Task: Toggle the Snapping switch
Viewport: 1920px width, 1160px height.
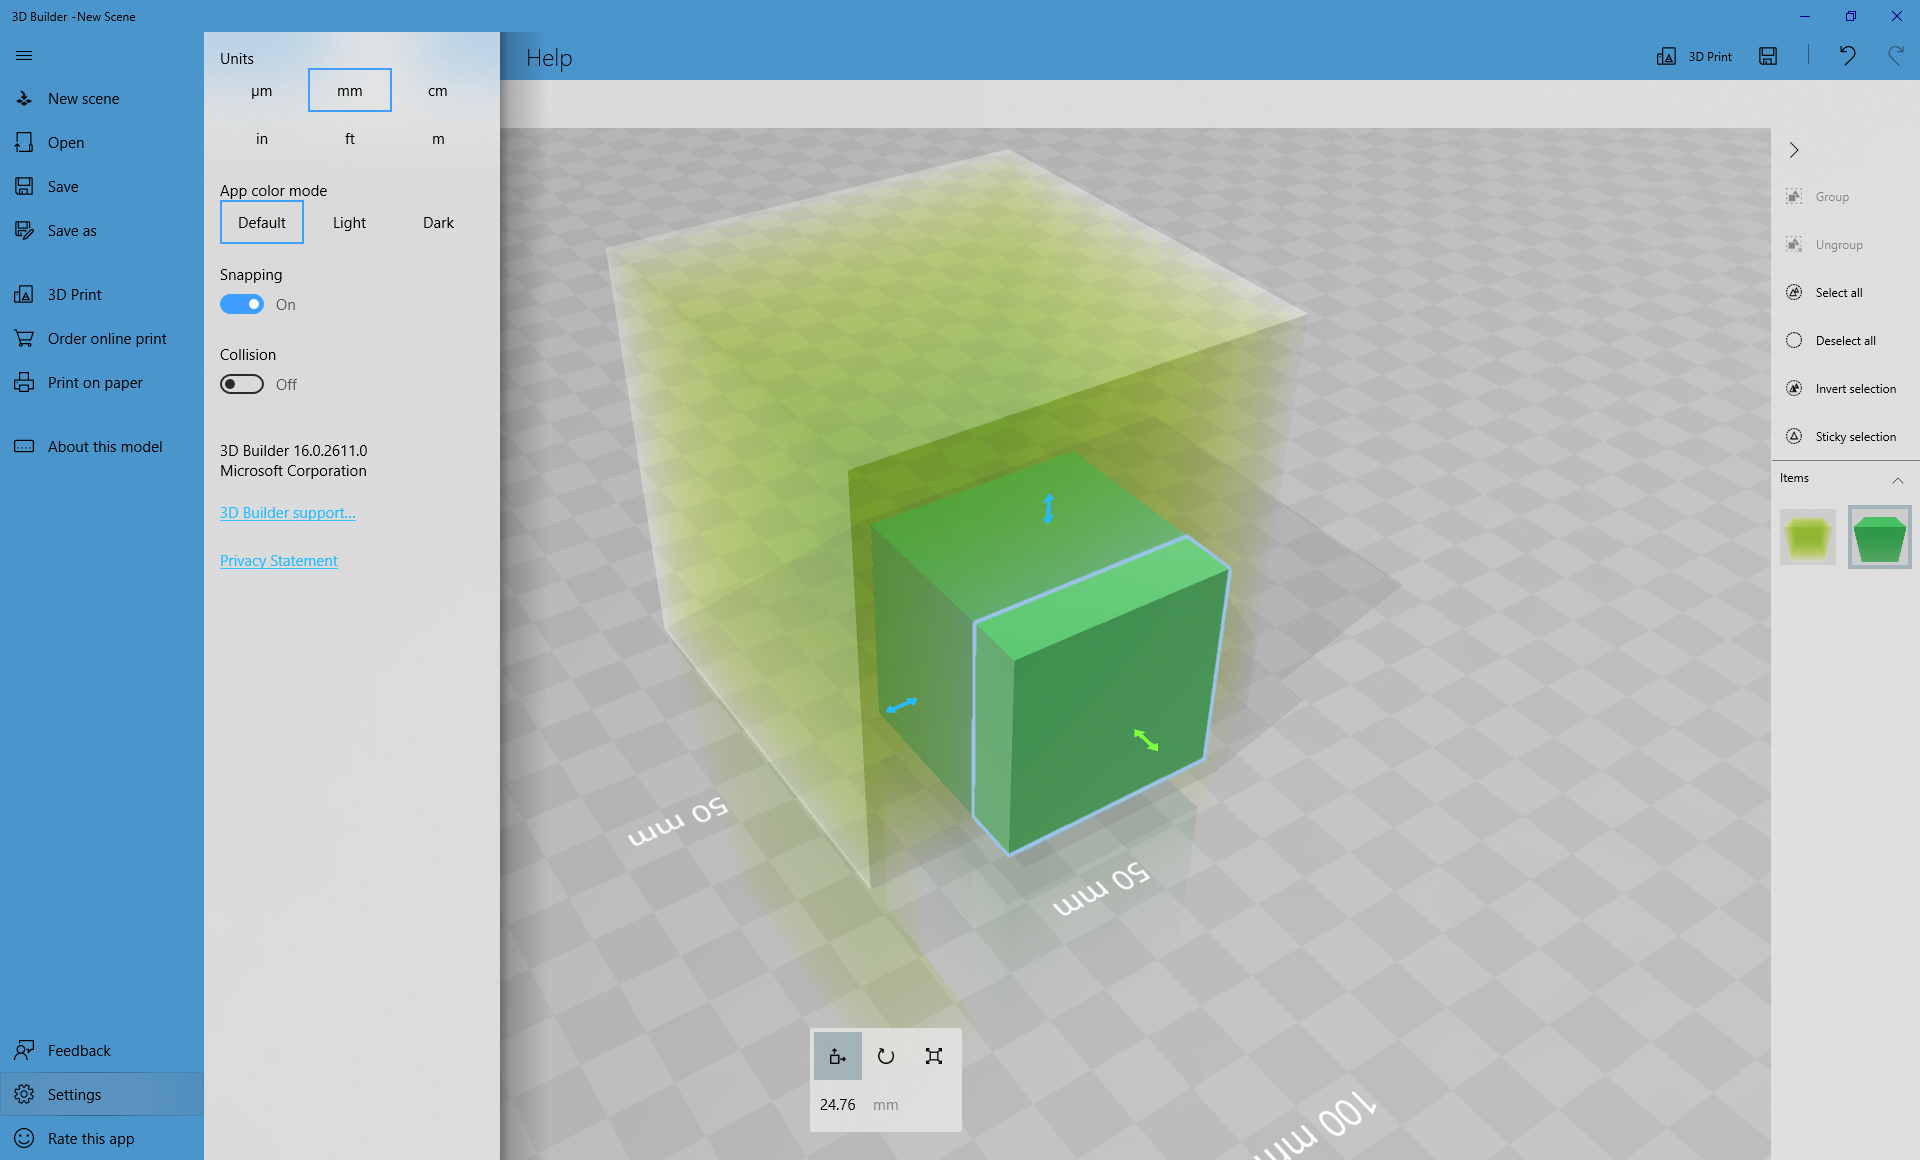Action: pyautogui.click(x=242, y=304)
